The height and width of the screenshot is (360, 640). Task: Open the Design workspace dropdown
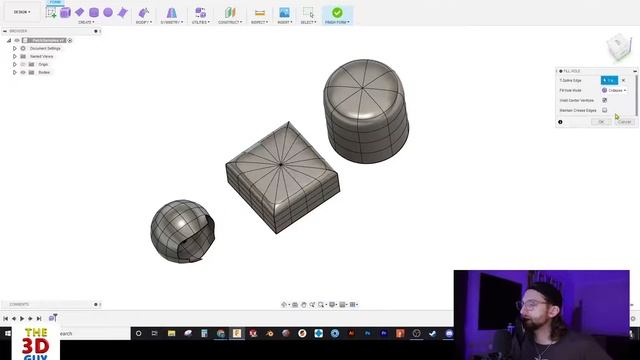click(22, 12)
